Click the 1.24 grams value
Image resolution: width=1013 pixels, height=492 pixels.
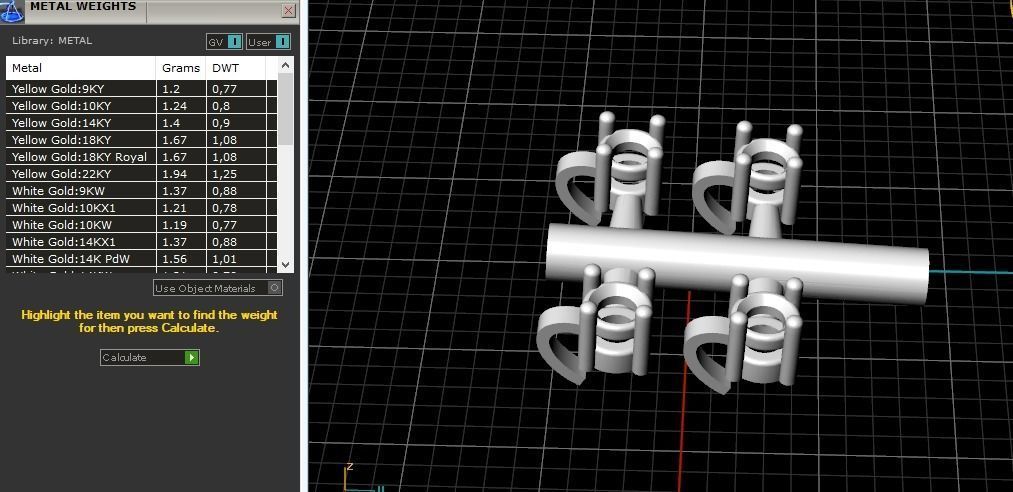tap(174, 106)
